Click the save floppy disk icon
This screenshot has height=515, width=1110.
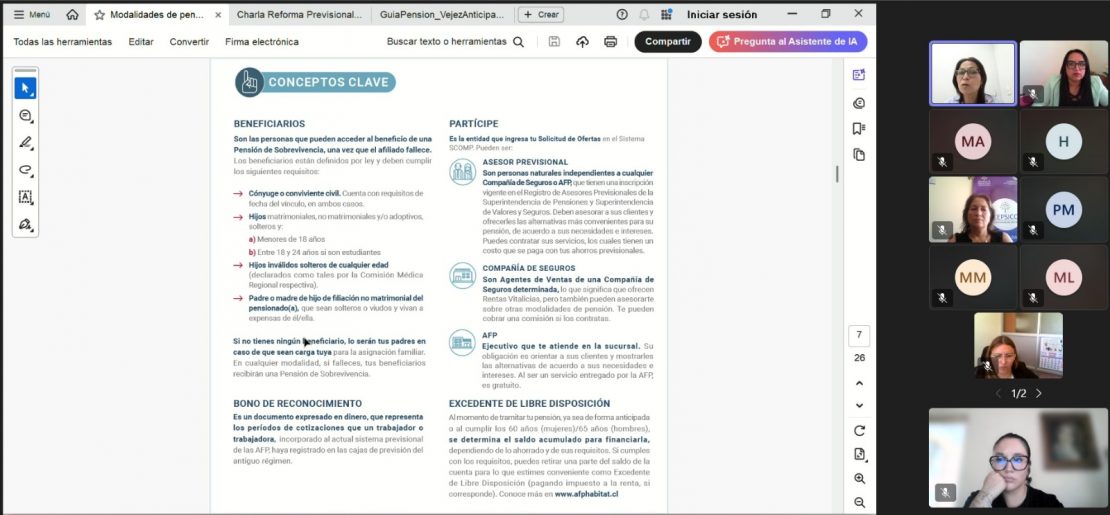[554, 42]
